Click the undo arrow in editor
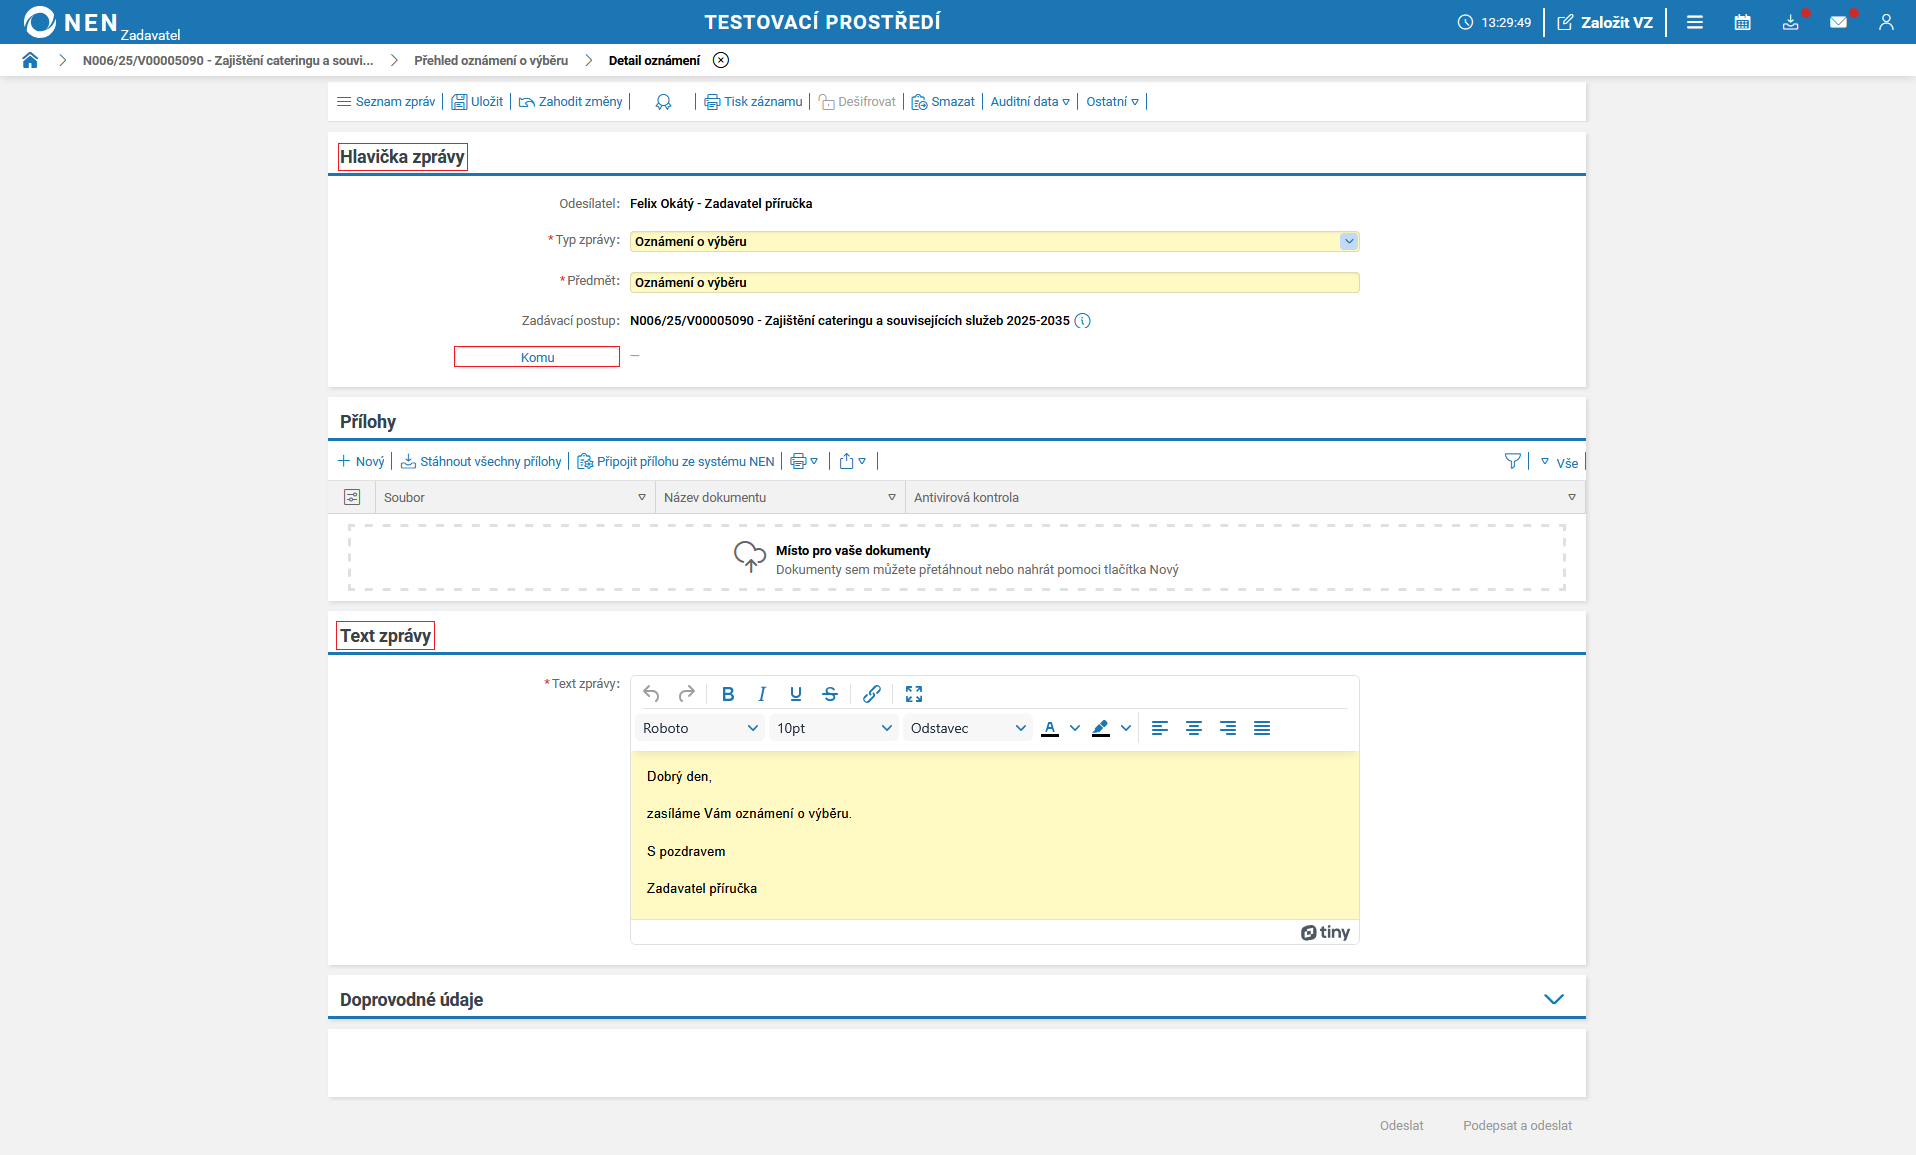Screen dimensions: 1916x1155 (651, 694)
